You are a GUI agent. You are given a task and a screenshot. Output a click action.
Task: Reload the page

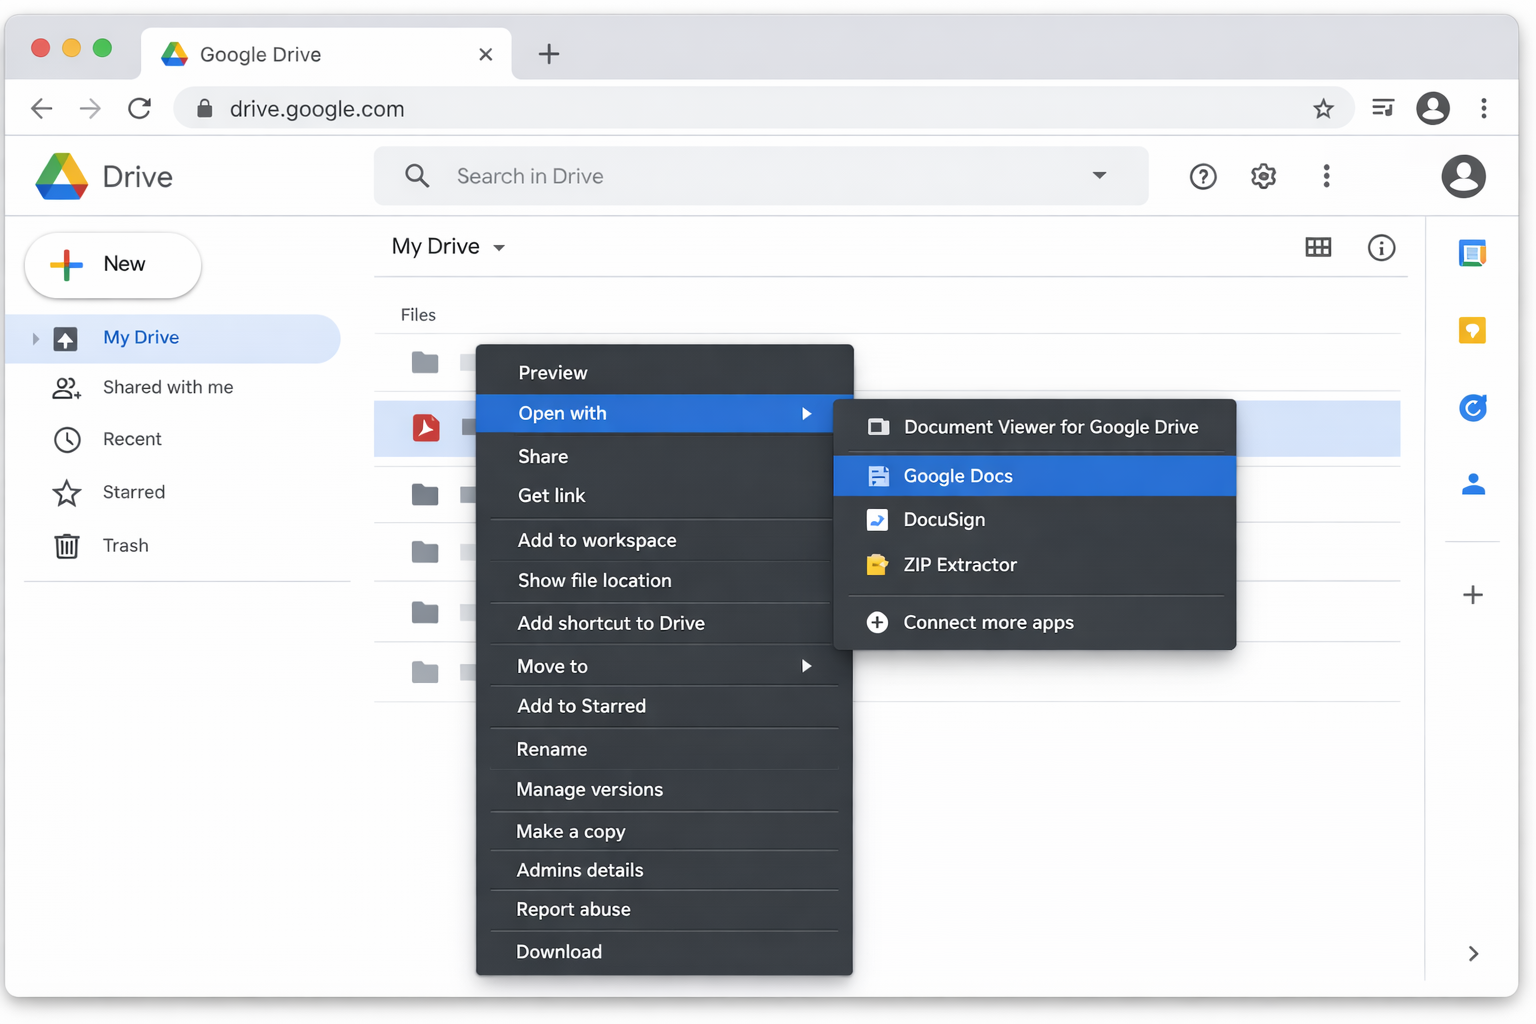[139, 108]
